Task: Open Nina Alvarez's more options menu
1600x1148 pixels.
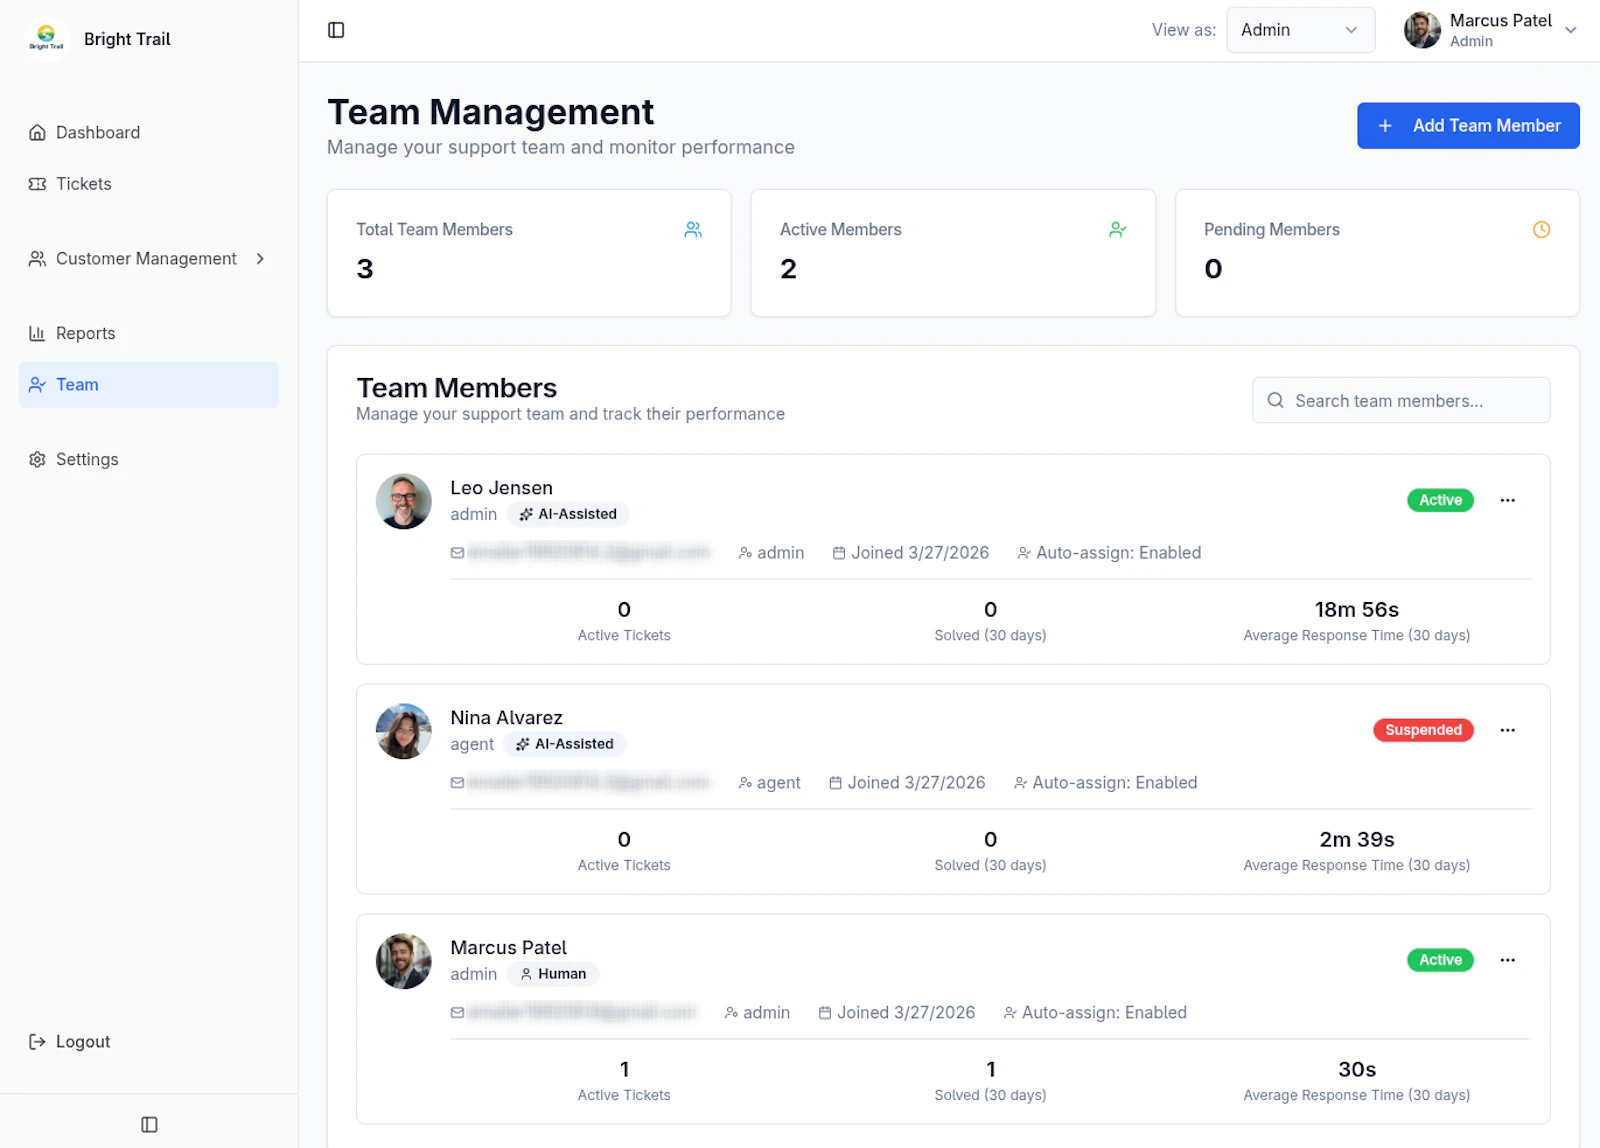Action: [x=1507, y=730]
